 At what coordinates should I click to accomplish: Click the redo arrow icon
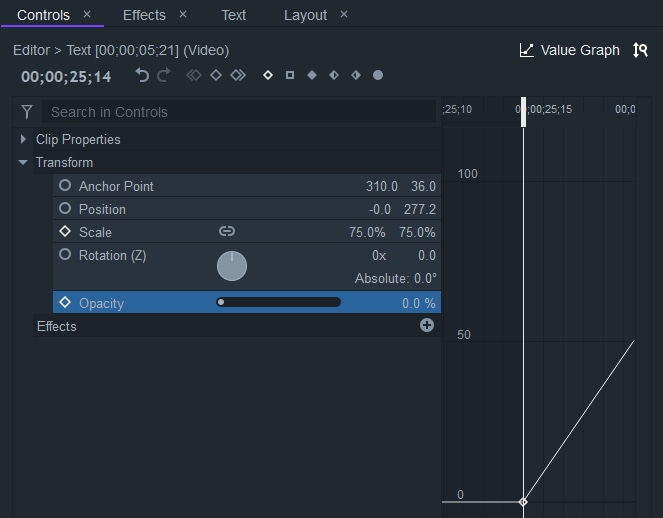163,75
